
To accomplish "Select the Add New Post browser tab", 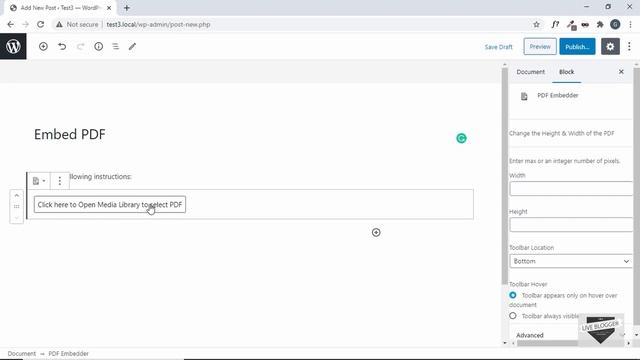I will [60, 8].
